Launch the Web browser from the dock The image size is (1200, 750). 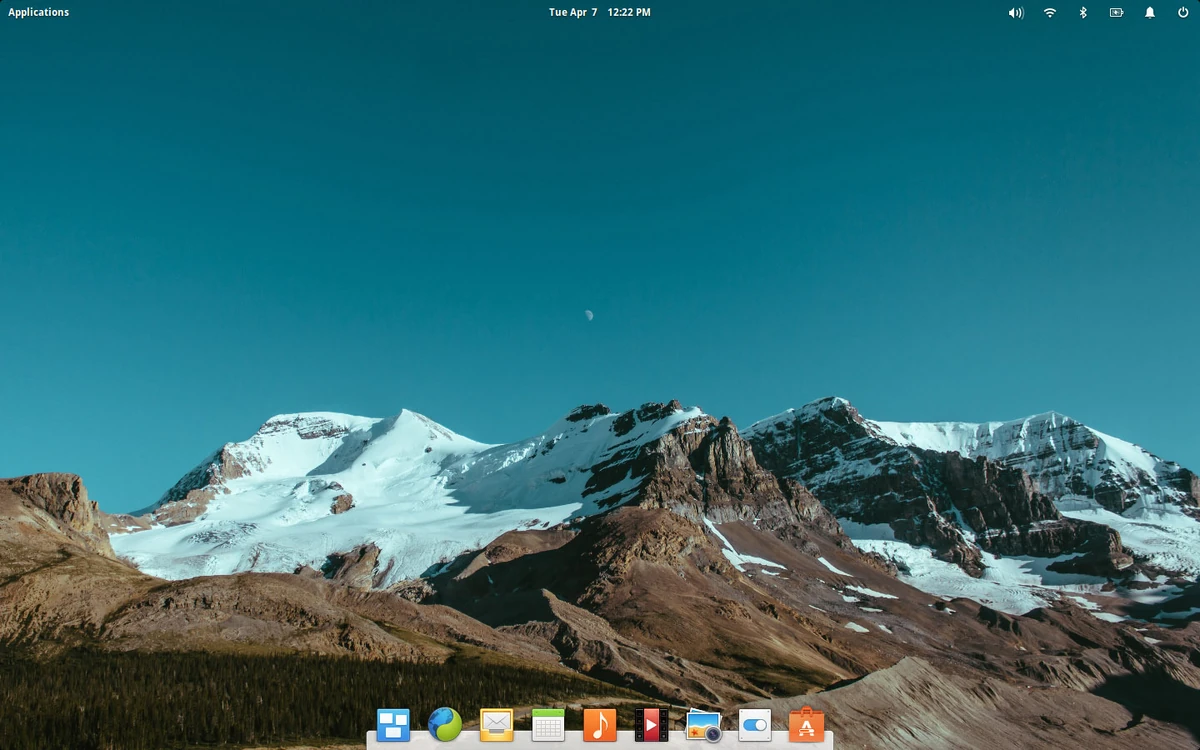pos(443,725)
